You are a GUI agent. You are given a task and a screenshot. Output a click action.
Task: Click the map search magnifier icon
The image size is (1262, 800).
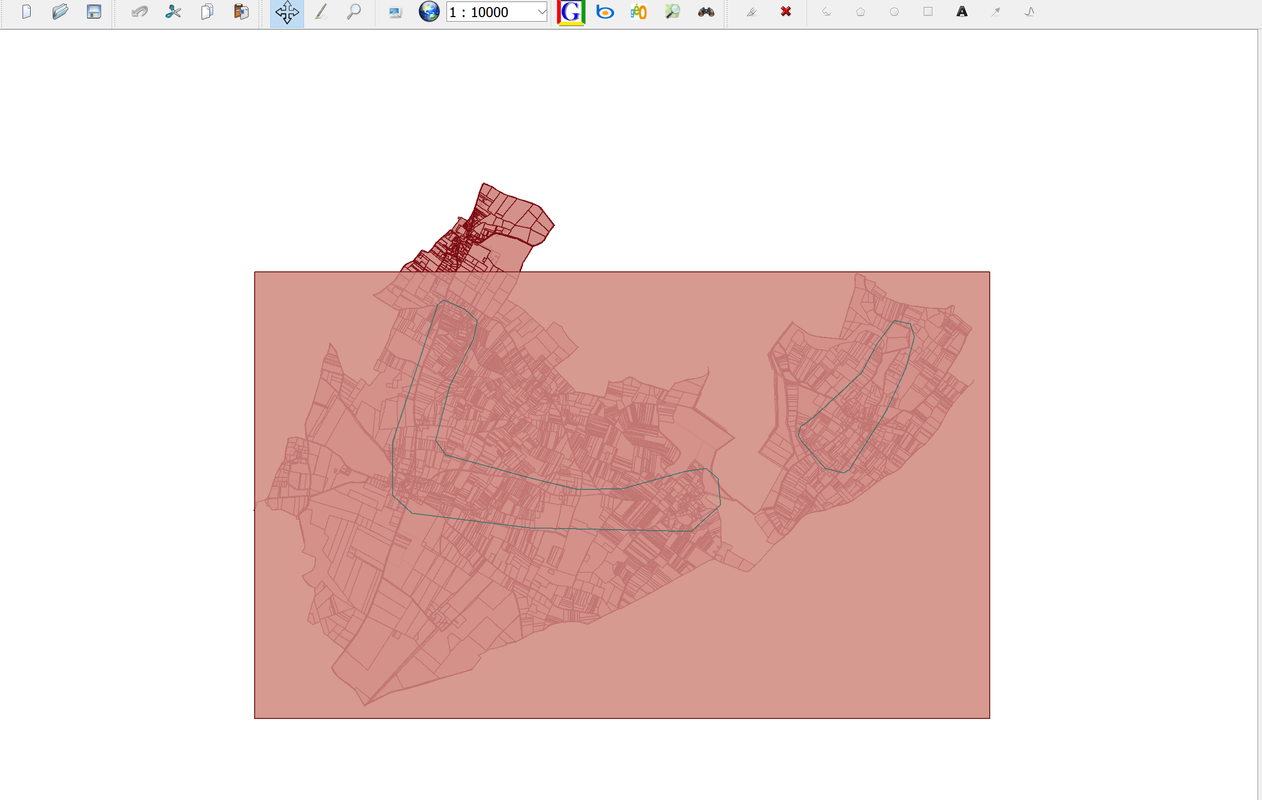(x=672, y=12)
